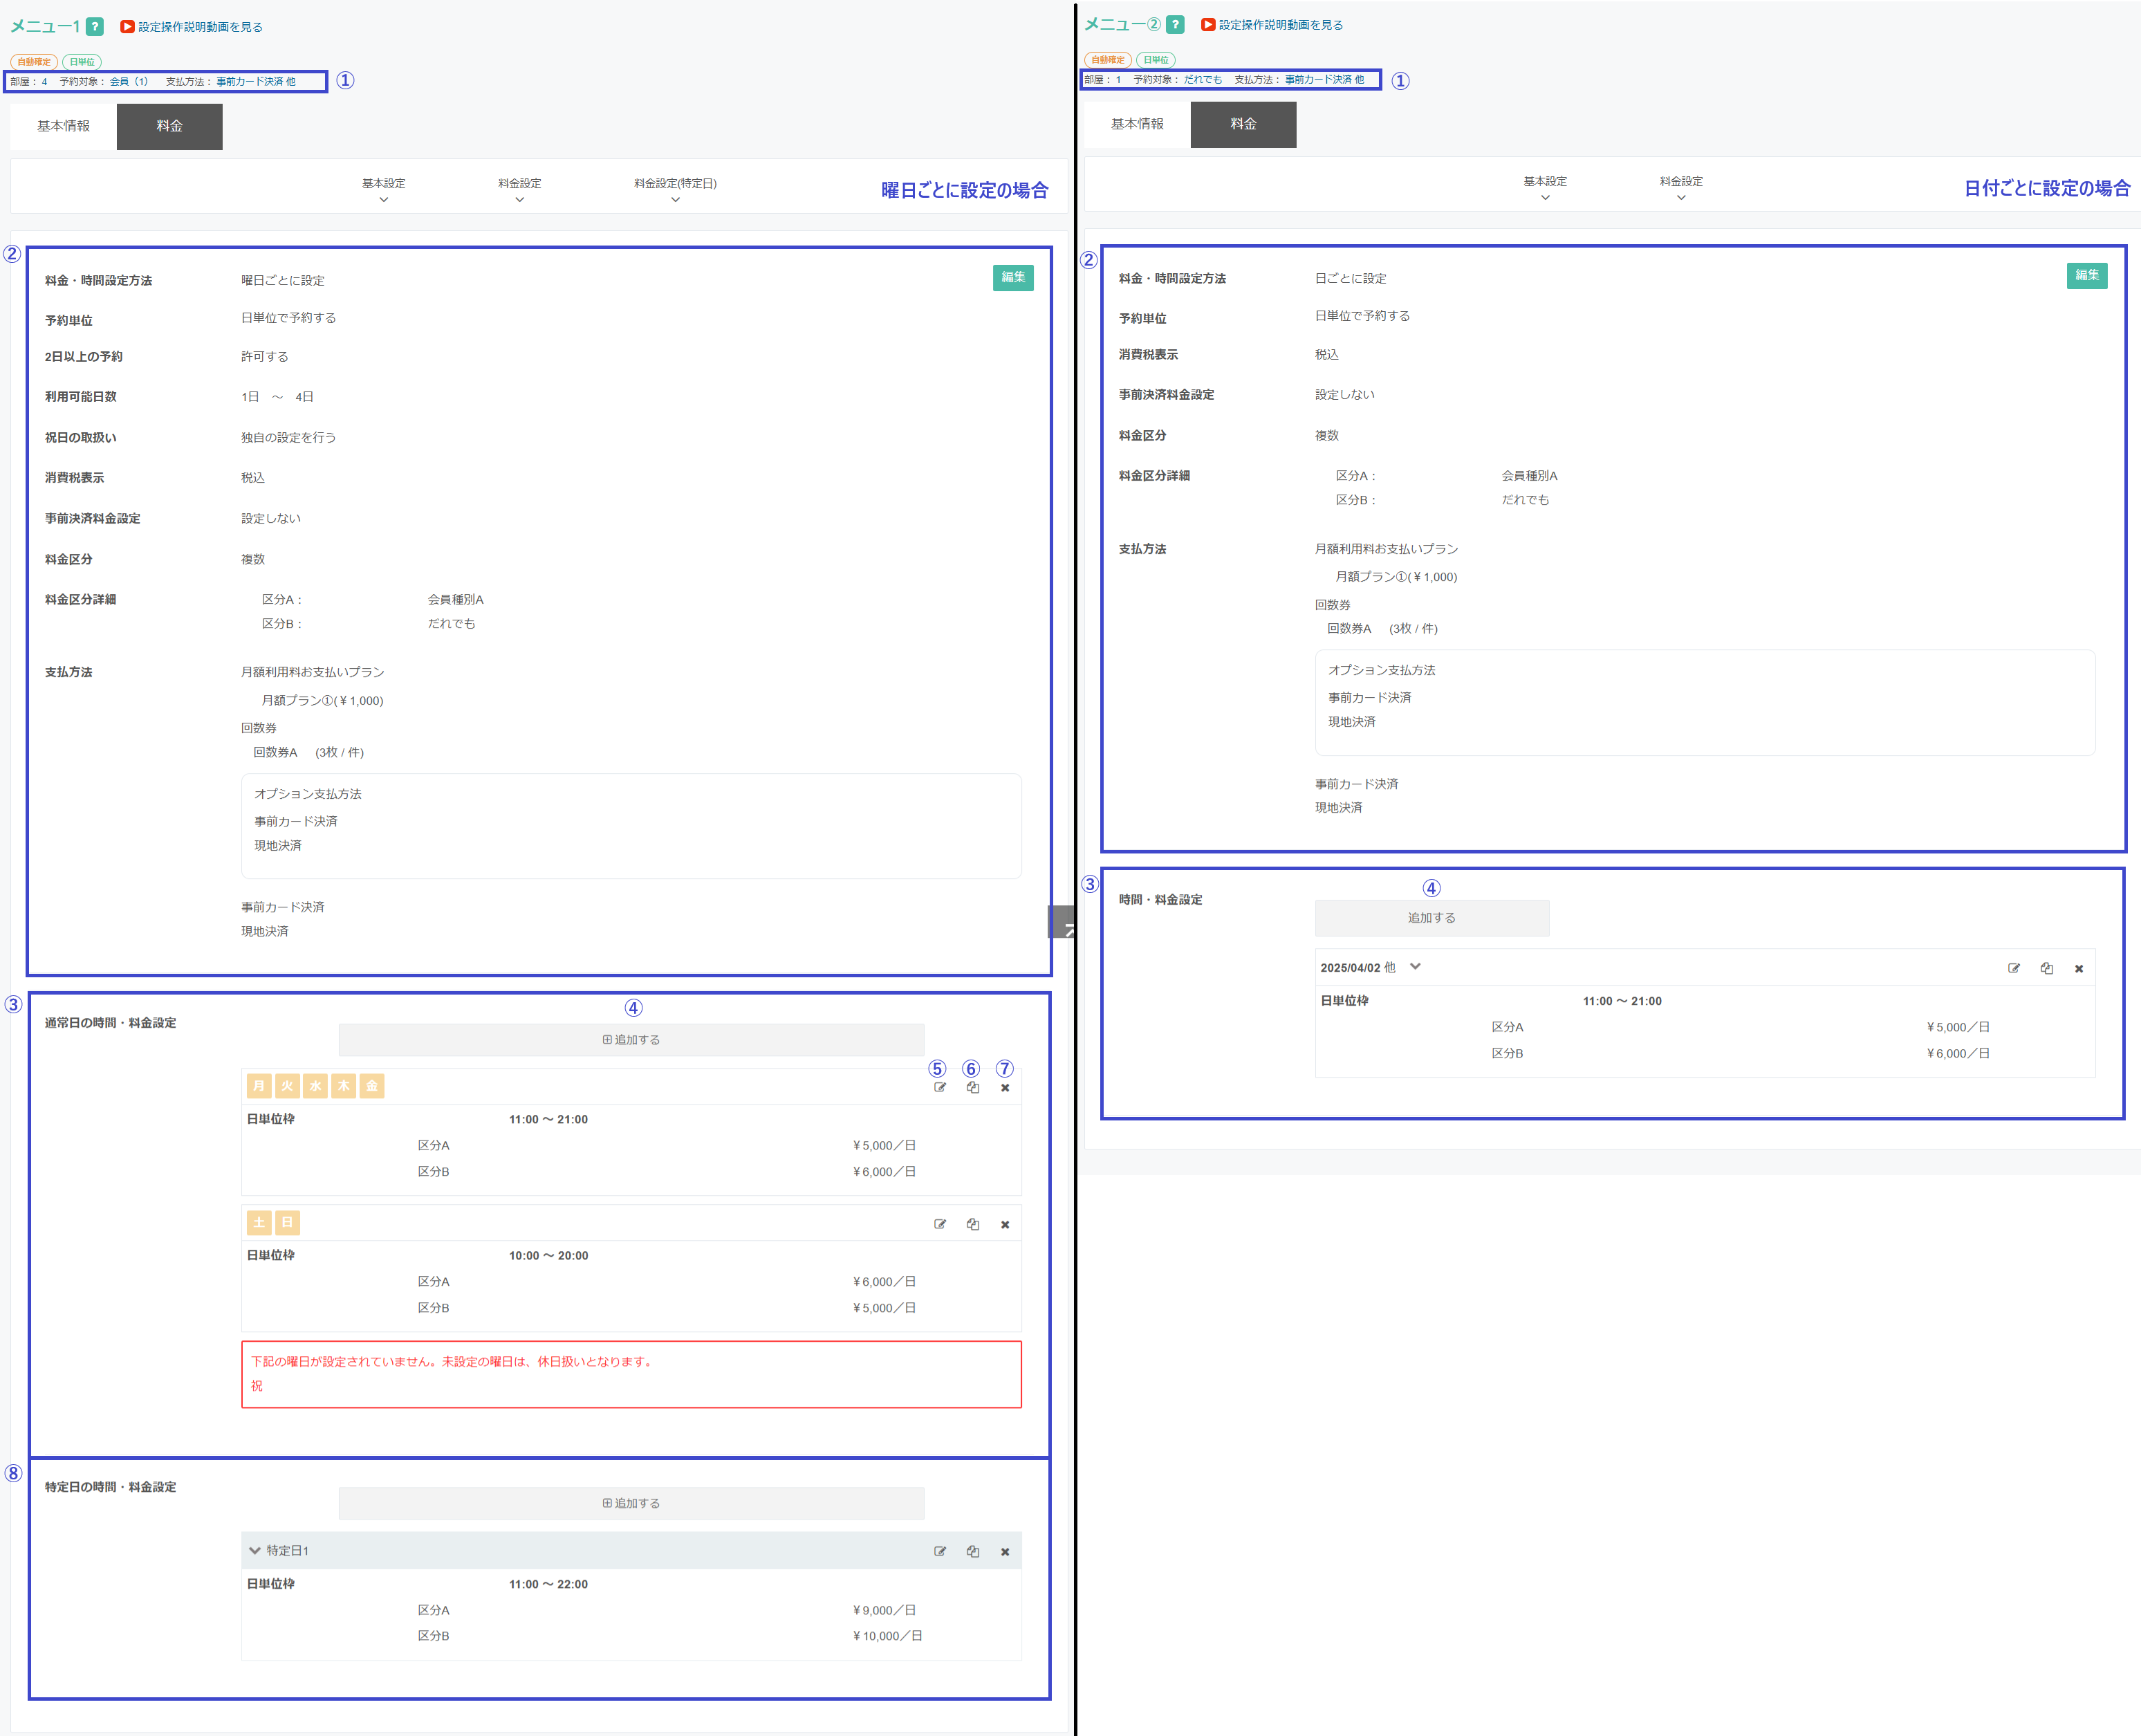Open 料金設定(特定日) anchor in メニュー1

pyautogui.click(x=675, y=189)
